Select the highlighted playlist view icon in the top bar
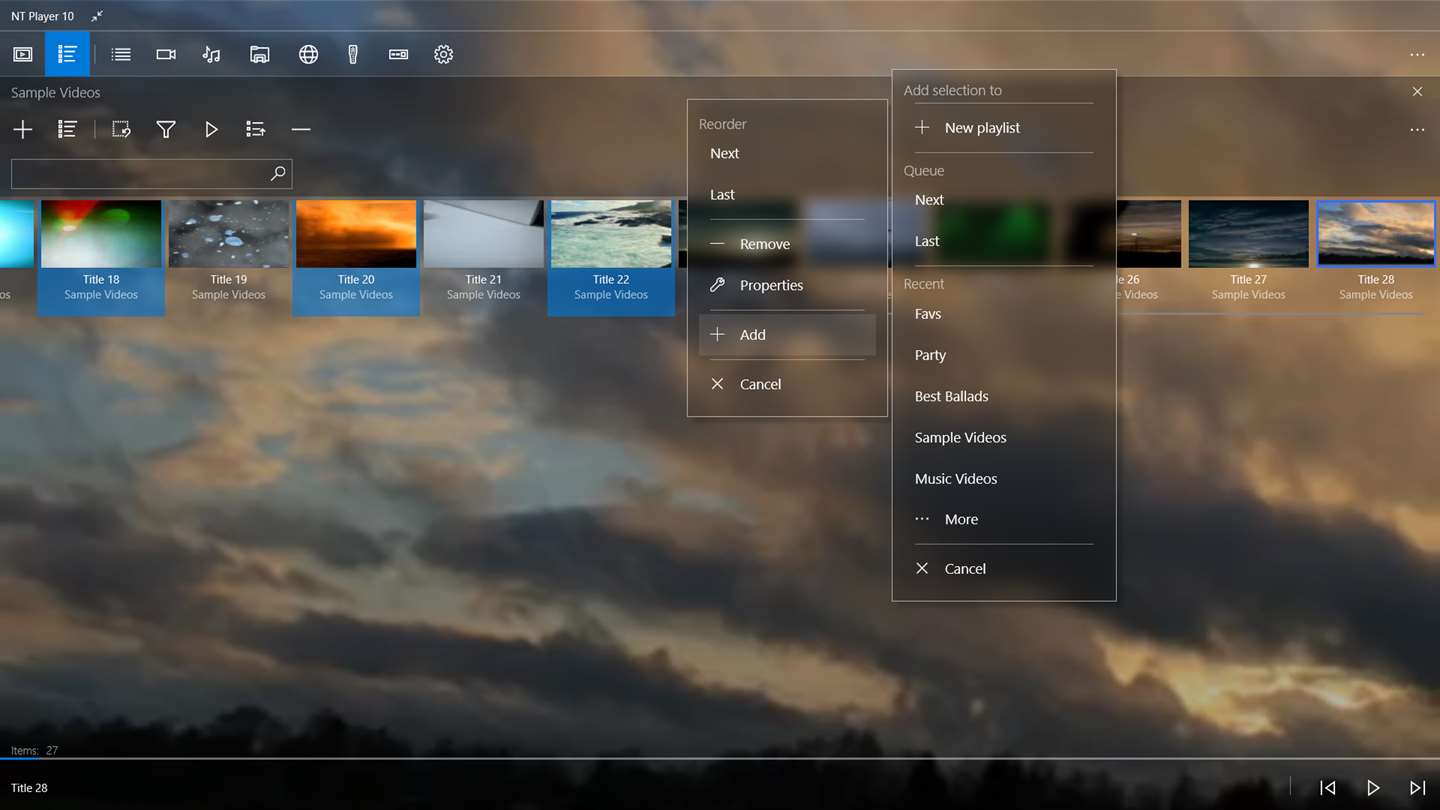This screenshot has height=810, width=1440. [67, 54]
